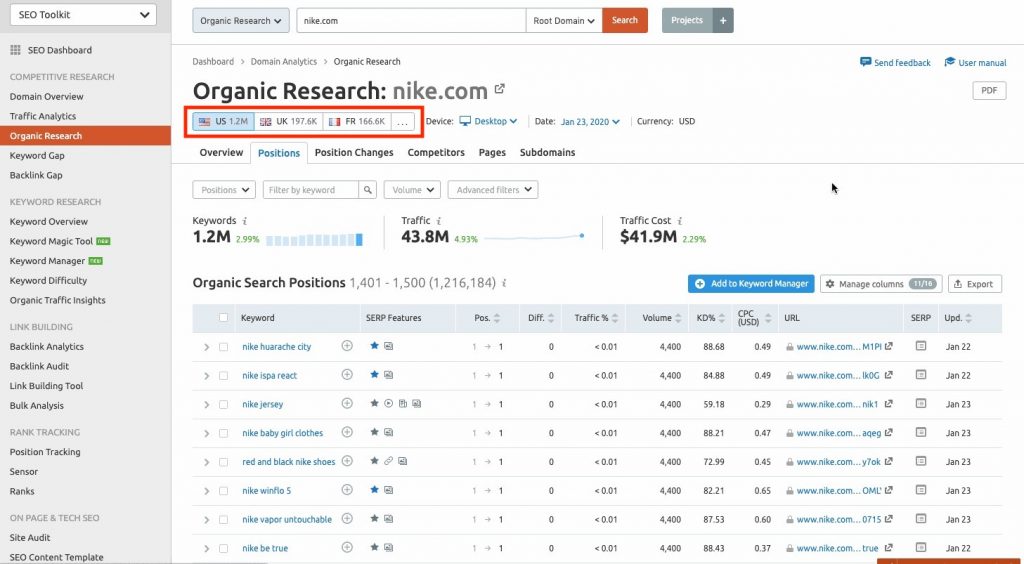This screenshot has width=1024, height=564.
Task: Open the Desktop device dropdown
Action: tap(488, 121)
